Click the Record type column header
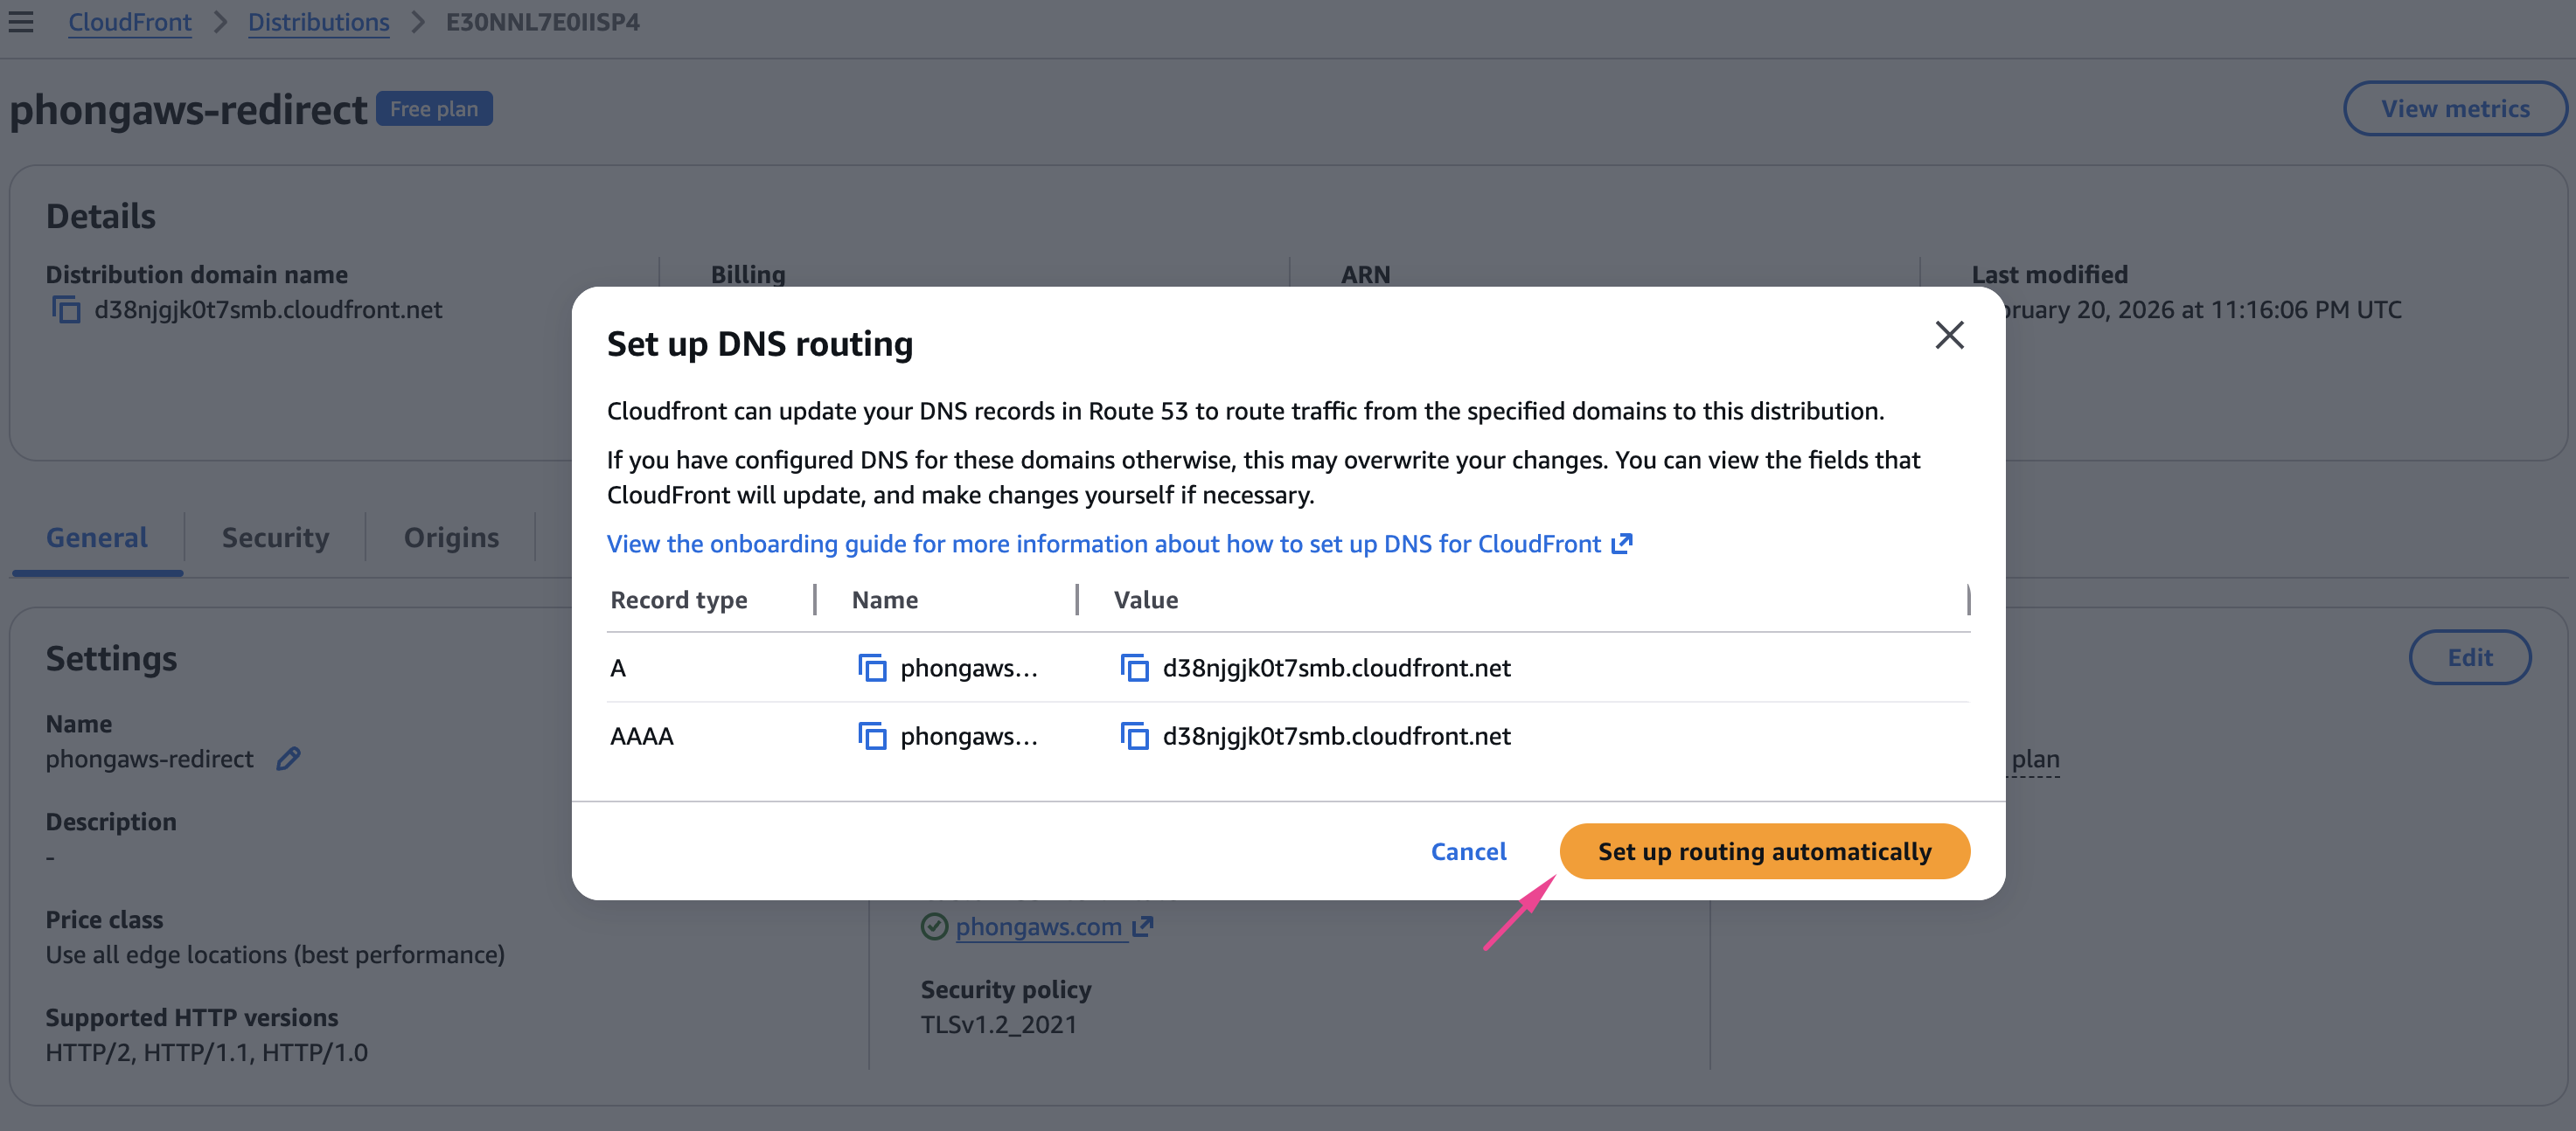The image size is (2576, 1131). tap(679, 600)
